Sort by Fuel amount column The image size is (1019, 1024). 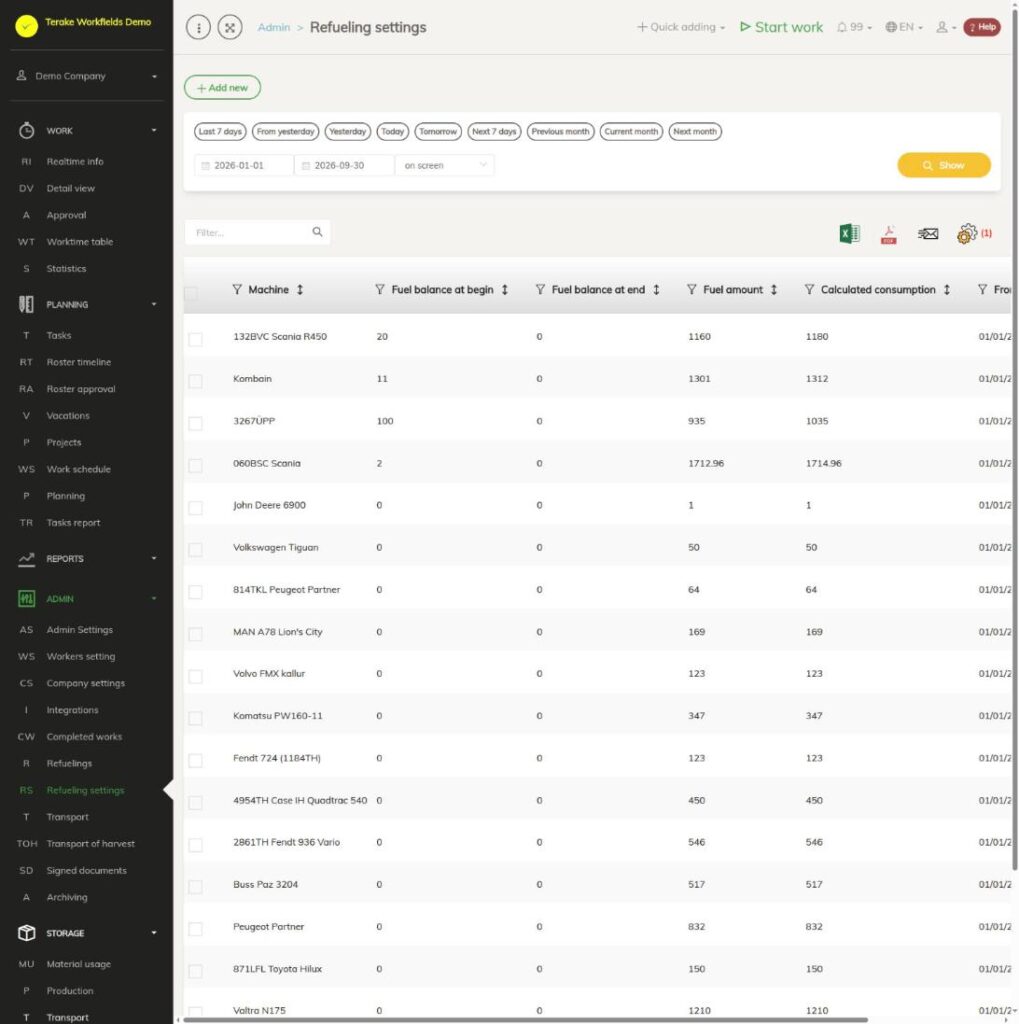coord(773,289)
